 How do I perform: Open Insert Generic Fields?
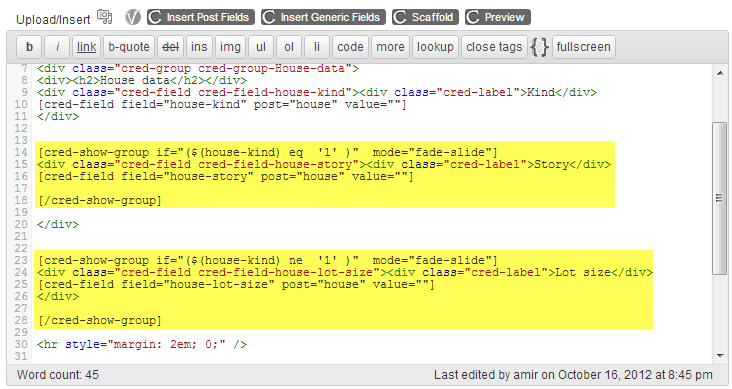click(x=323, y=17)
